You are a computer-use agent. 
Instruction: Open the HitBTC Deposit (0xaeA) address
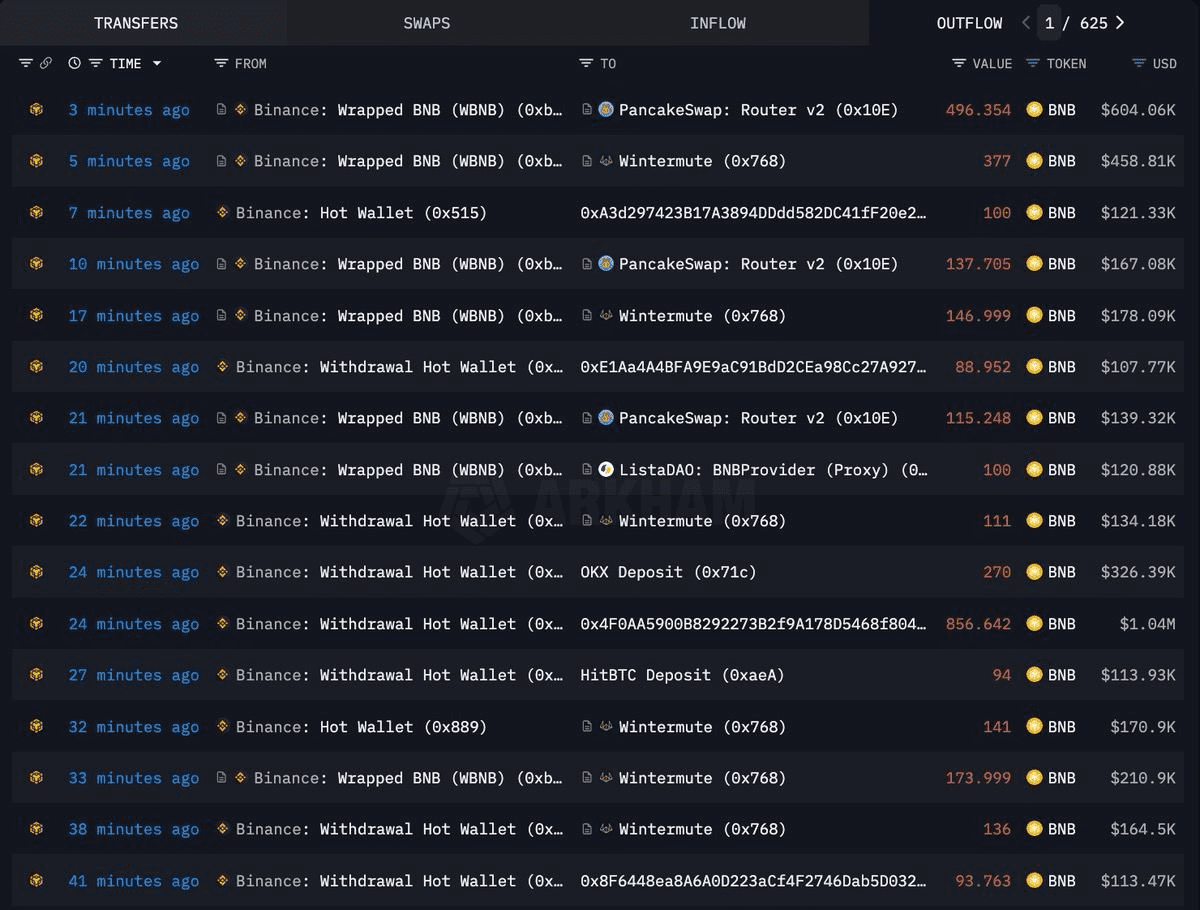click(x=682, y=675)
